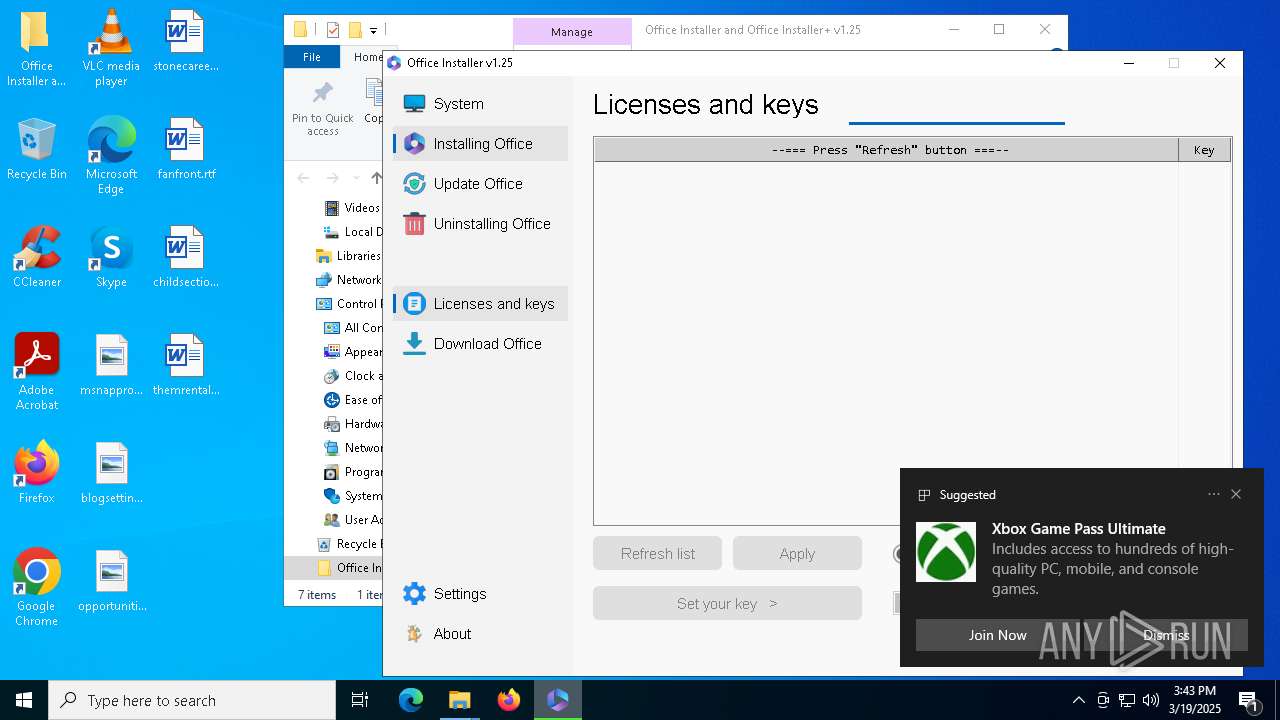Open the File tab in File Explorer
The width and height of the screenshot is (1280, 720).
[x=312, y=57]
